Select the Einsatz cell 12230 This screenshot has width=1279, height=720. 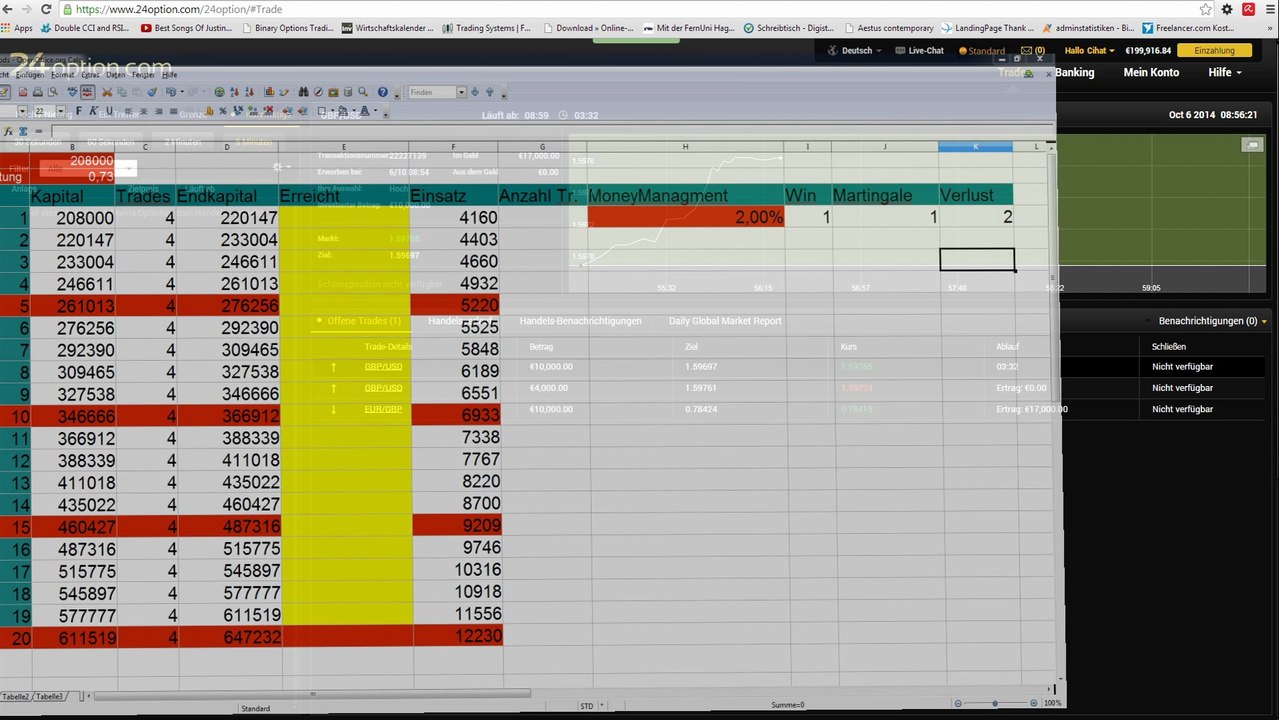tap(456, 636)
